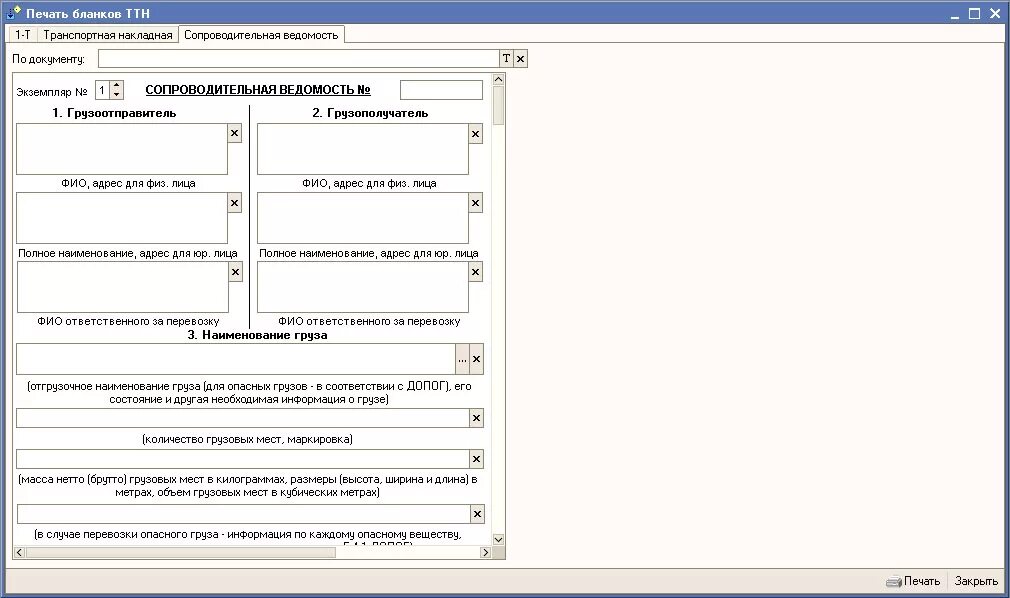Clear Грузоотправитель ФИО ответственного за перевозку field

[235, 272]
